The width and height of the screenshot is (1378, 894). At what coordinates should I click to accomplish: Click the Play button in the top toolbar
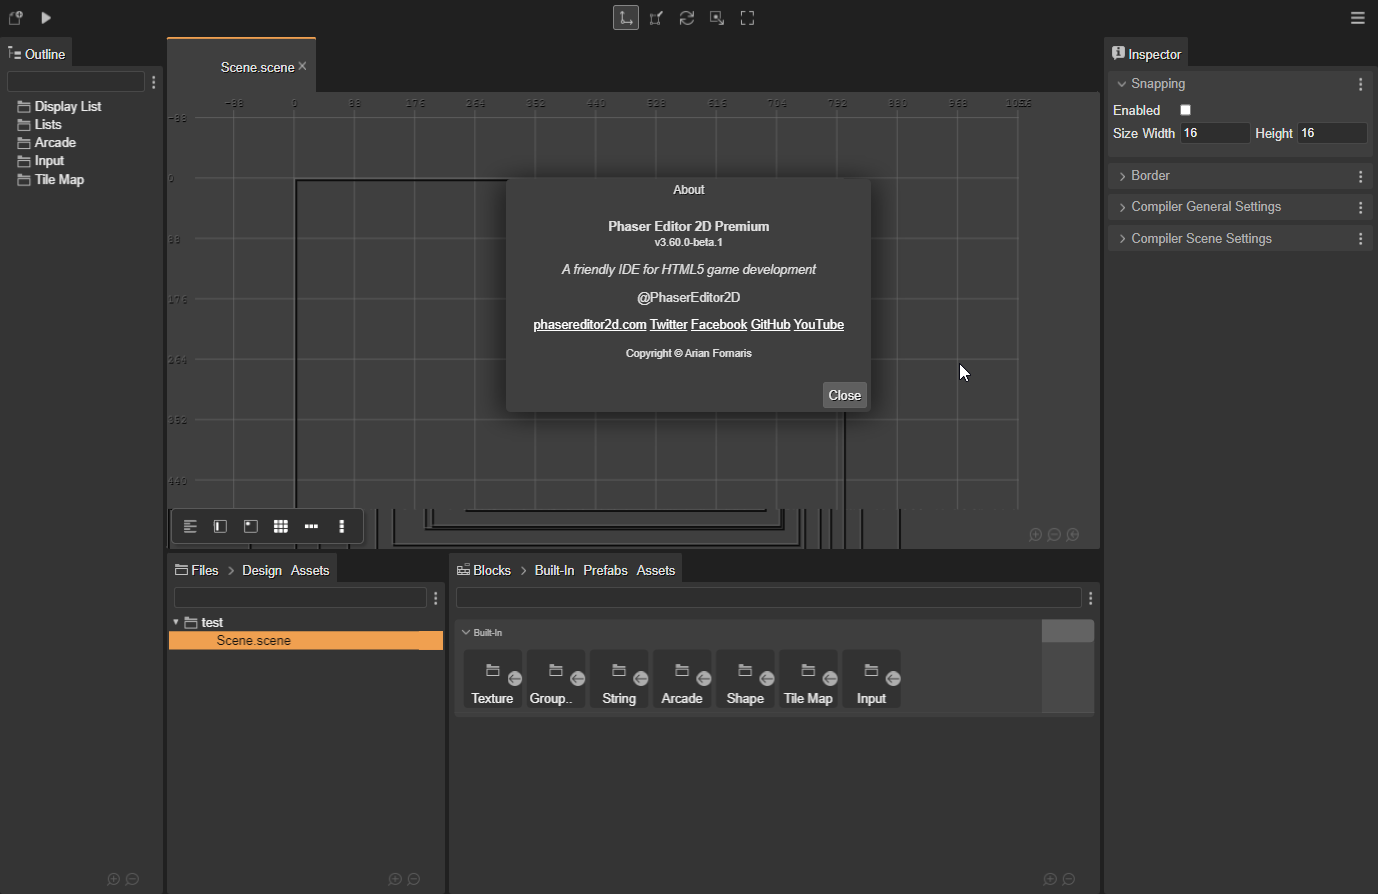tap(45, 17)
